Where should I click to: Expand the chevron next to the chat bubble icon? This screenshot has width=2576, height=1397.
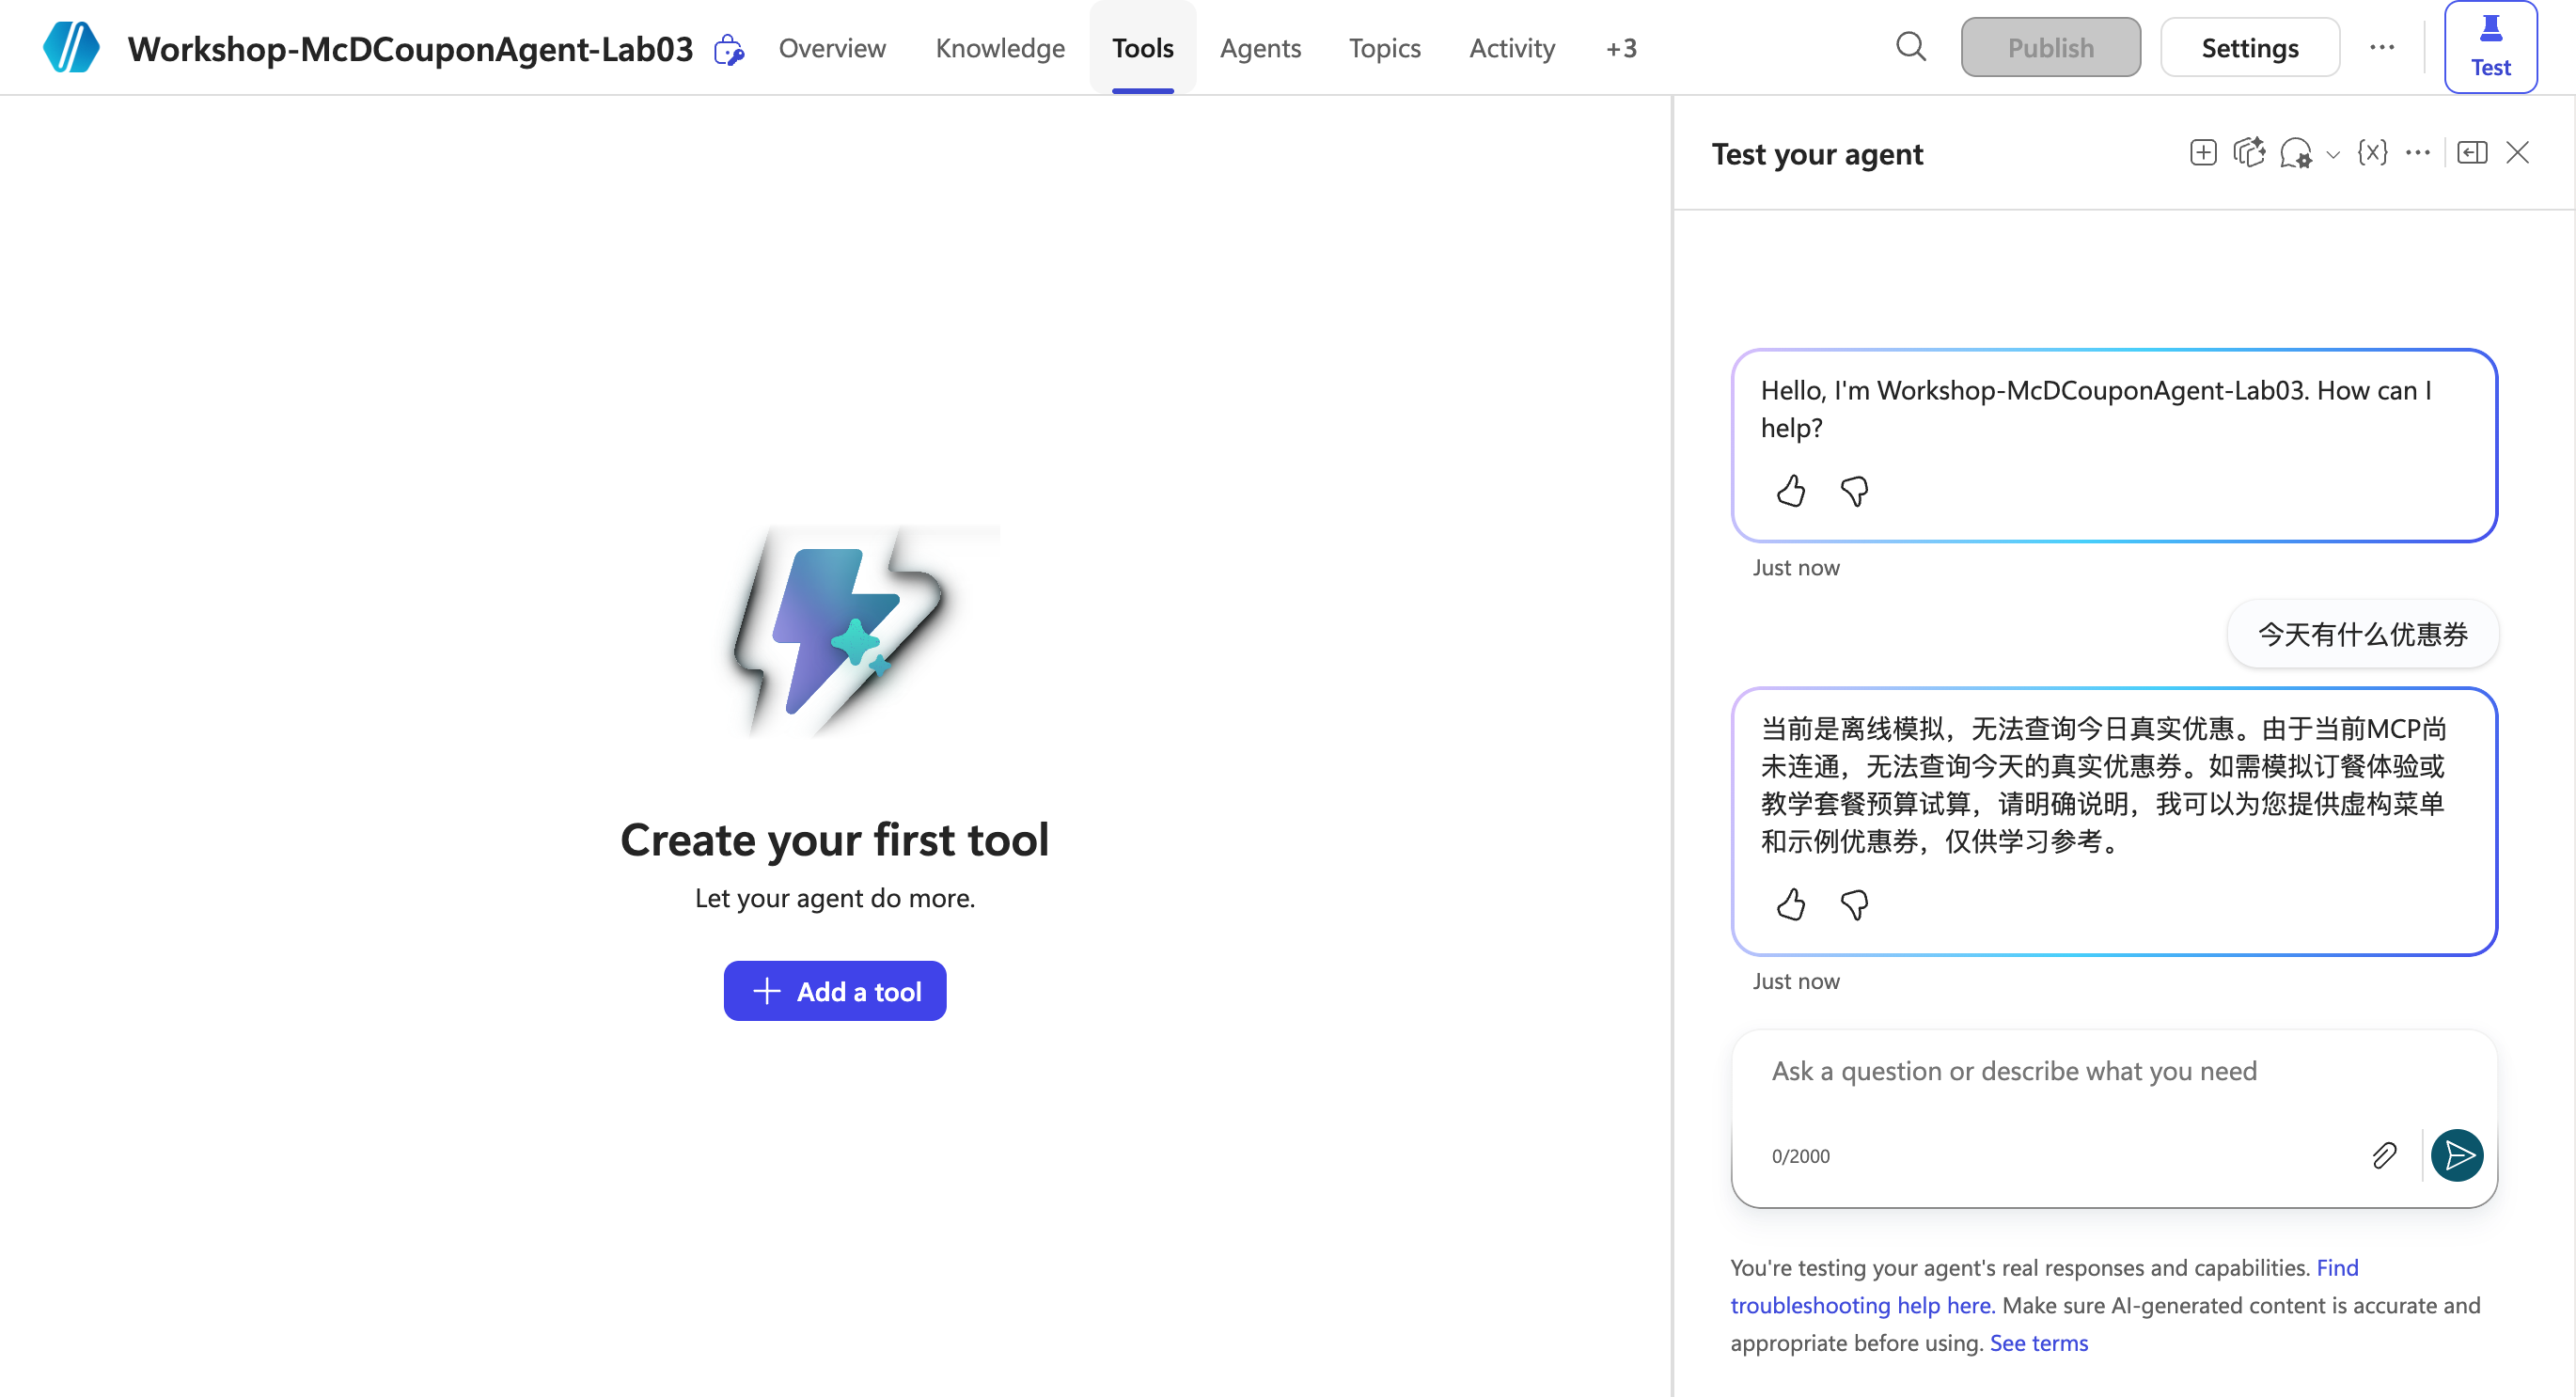tap(2332, 154)
